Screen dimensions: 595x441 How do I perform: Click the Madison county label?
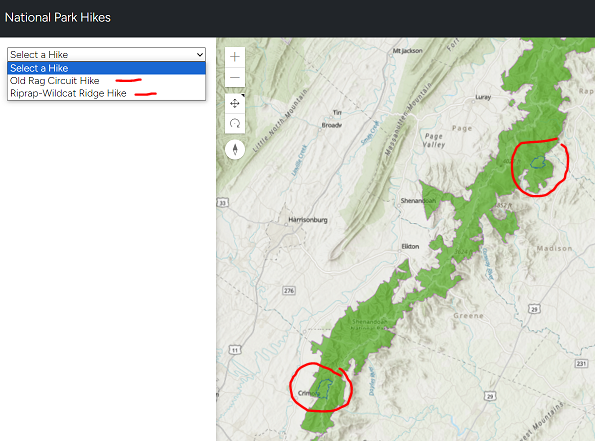tap(554, 249)
